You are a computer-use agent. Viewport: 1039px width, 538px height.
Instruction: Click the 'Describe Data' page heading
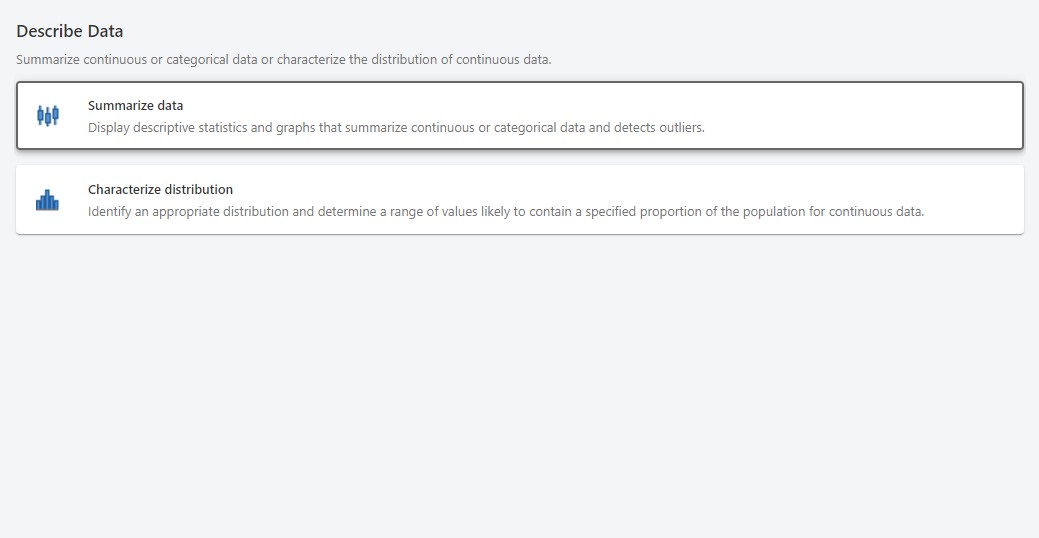pyautogui.click(x=70, y=31)
